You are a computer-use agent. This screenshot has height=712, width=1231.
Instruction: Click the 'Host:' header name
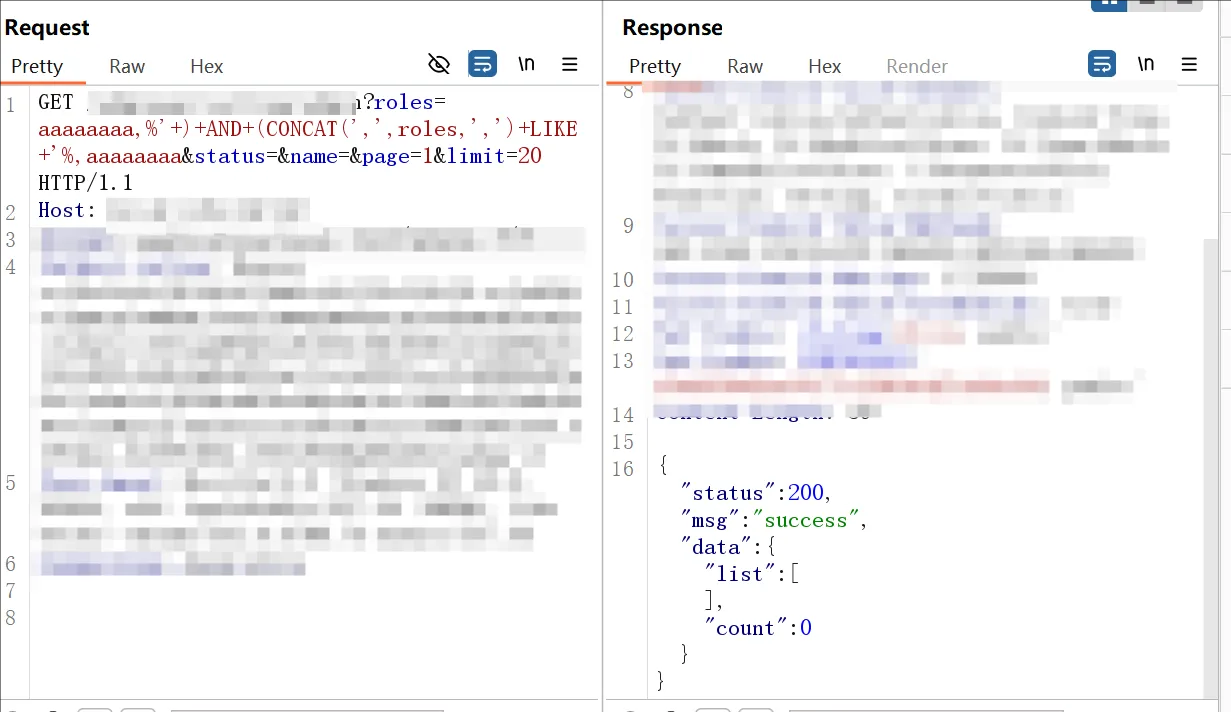pyautogui.click(x=66, y=211)
